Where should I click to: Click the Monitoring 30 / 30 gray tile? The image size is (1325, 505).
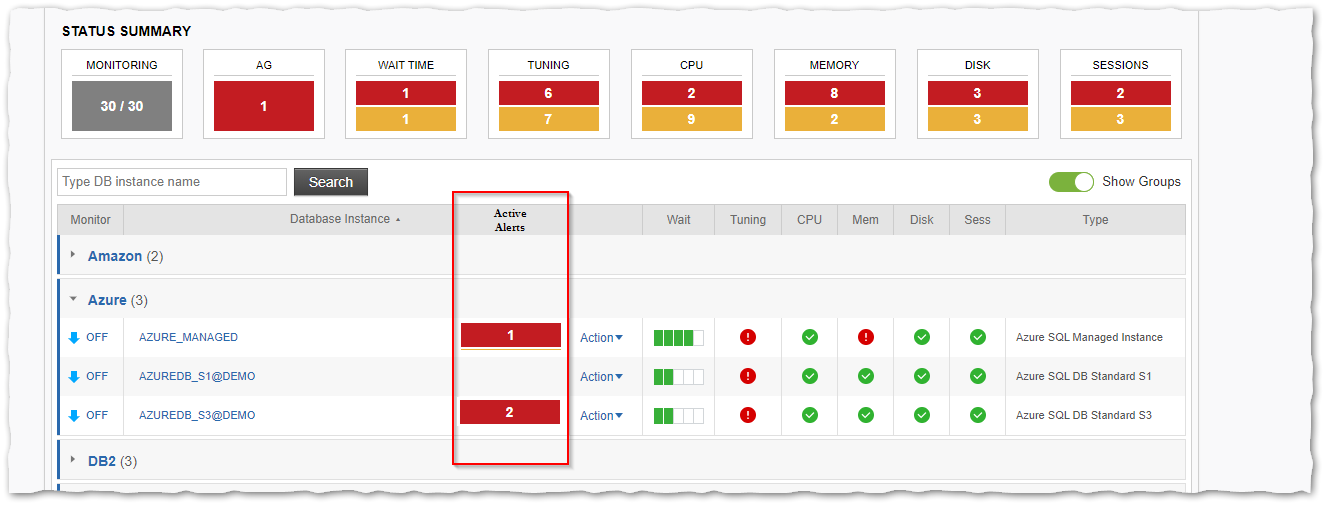click(x=121, y=106)
